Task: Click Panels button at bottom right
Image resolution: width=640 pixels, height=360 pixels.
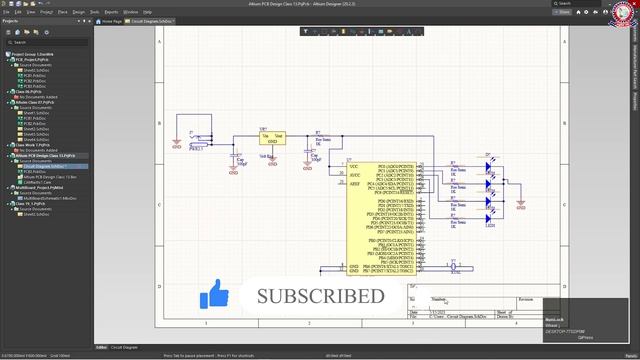Action: pyautogui.click(x=631, y=356)
